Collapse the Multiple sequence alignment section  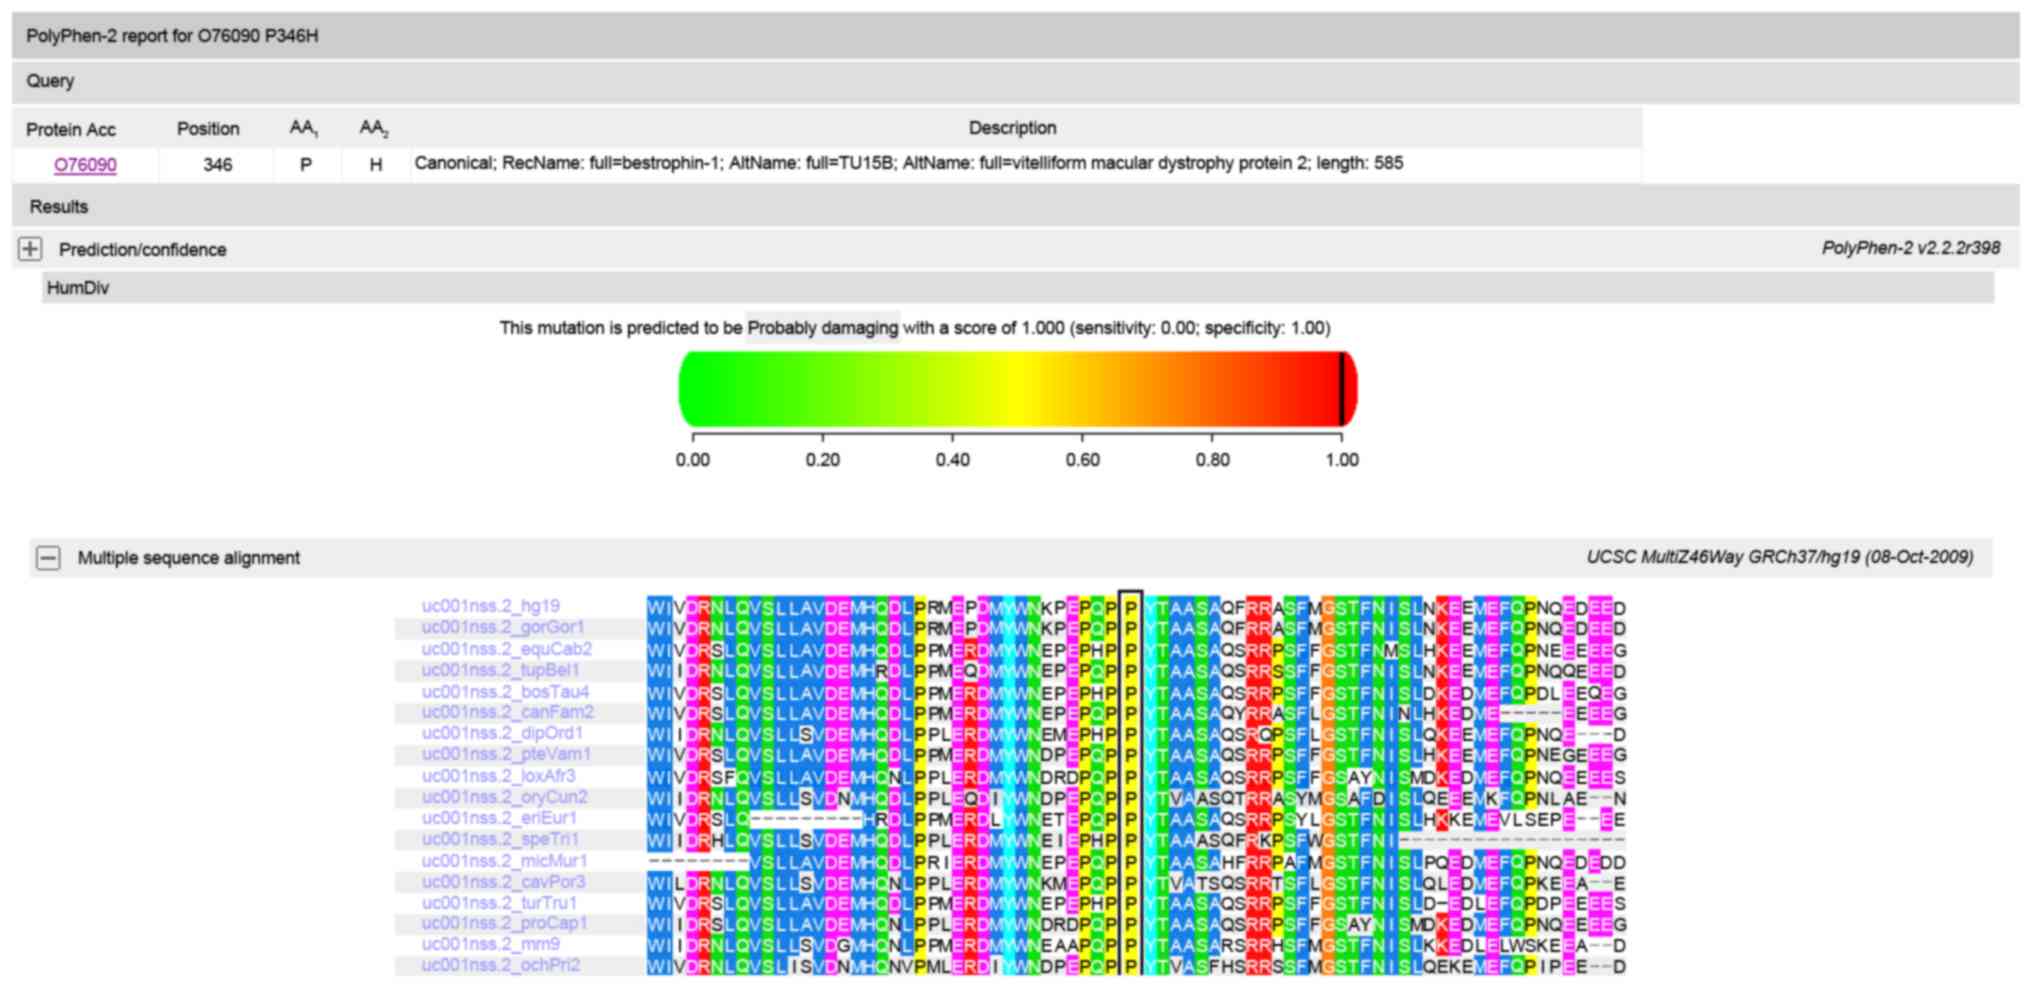pos(48,558)
